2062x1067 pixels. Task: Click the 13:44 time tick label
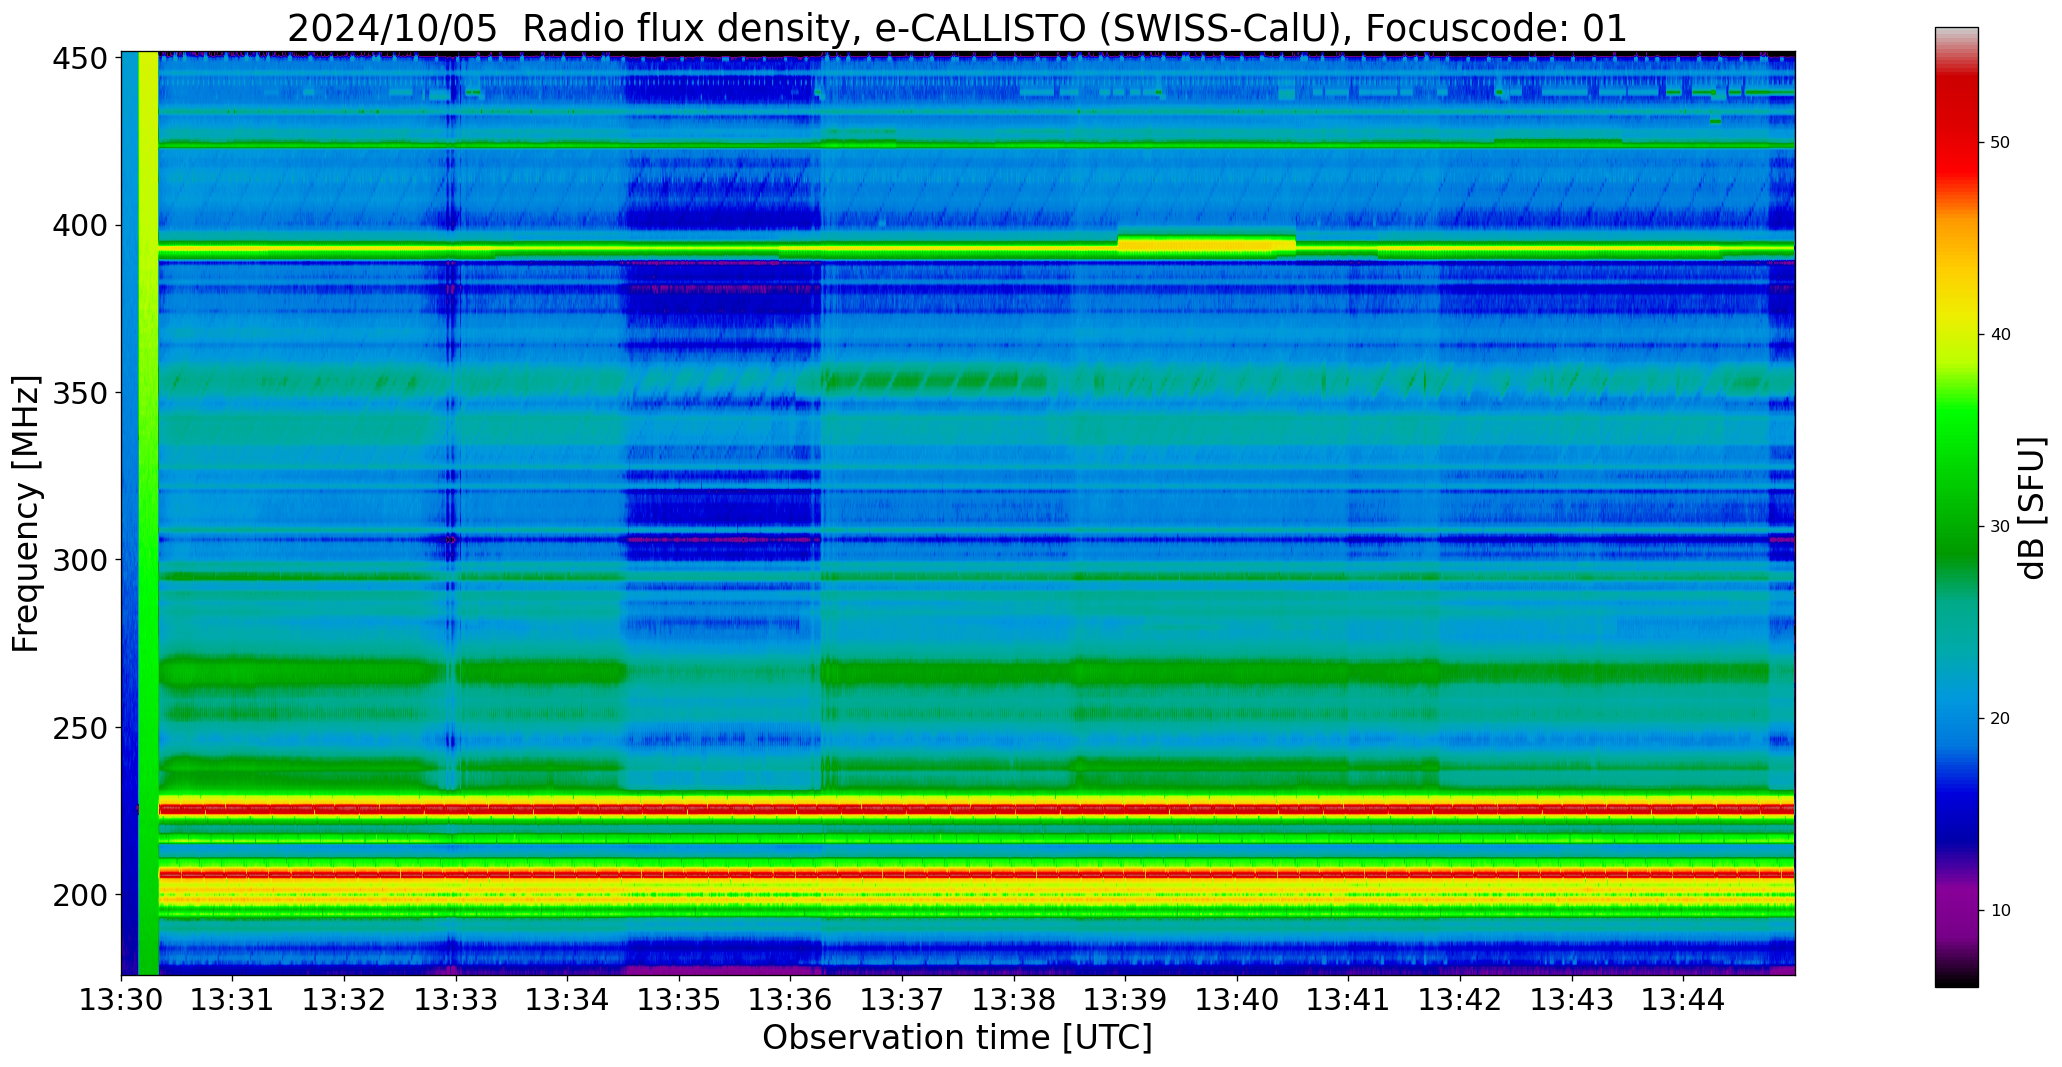click(x=1683, y=1000)
